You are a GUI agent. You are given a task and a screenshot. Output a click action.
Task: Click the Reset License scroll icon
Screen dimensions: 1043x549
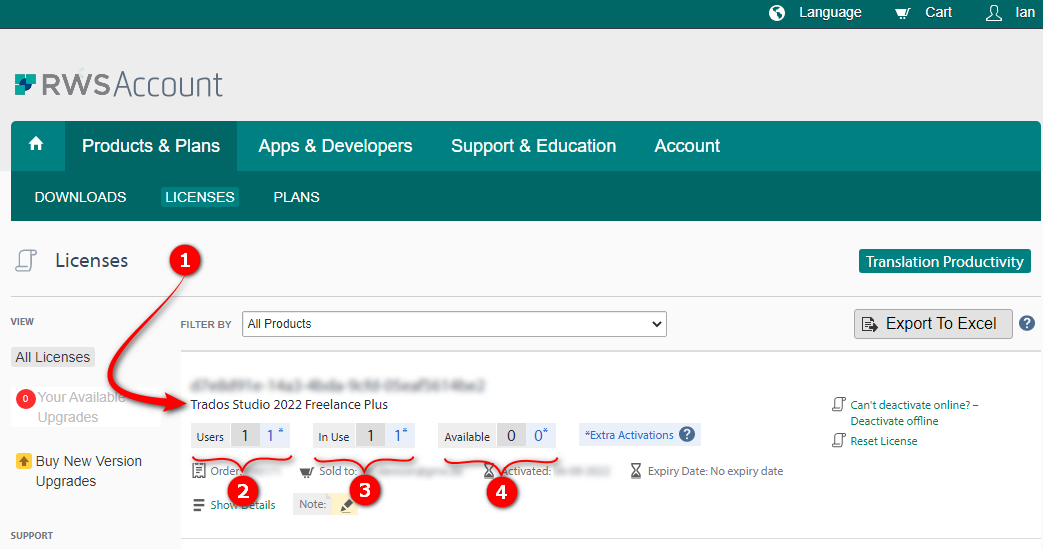pos(839,441)
